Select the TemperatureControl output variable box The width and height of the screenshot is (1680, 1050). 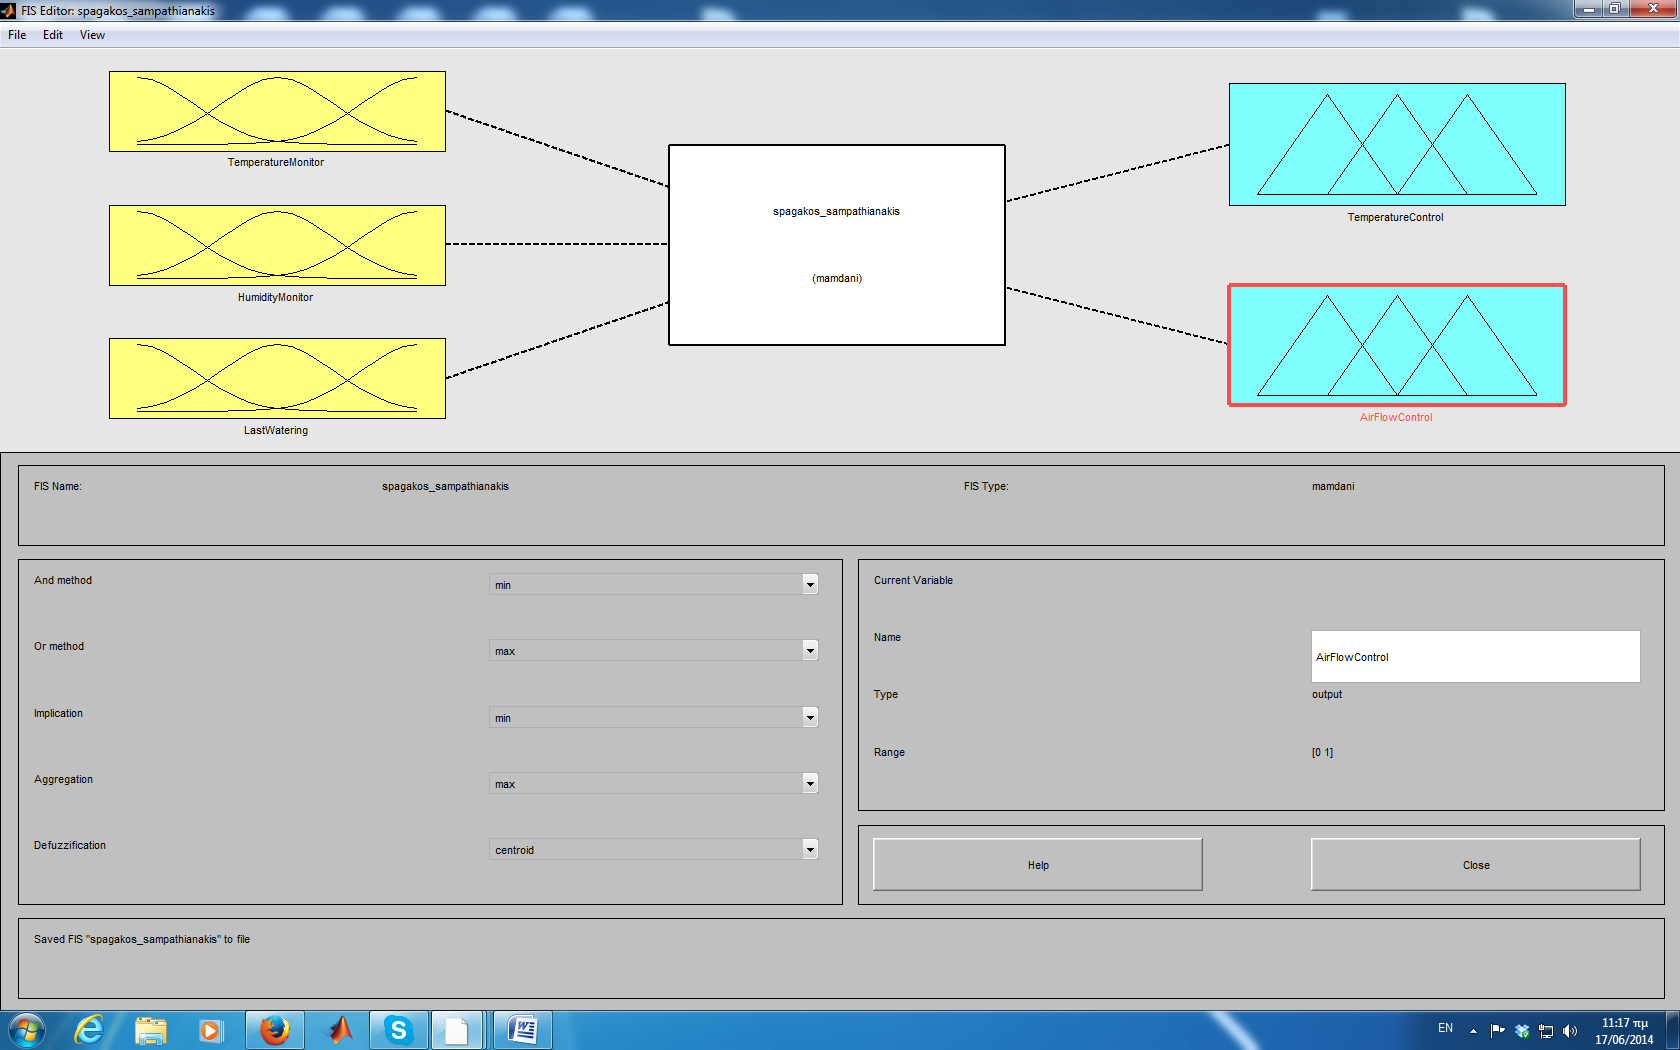coord(1397,144)
